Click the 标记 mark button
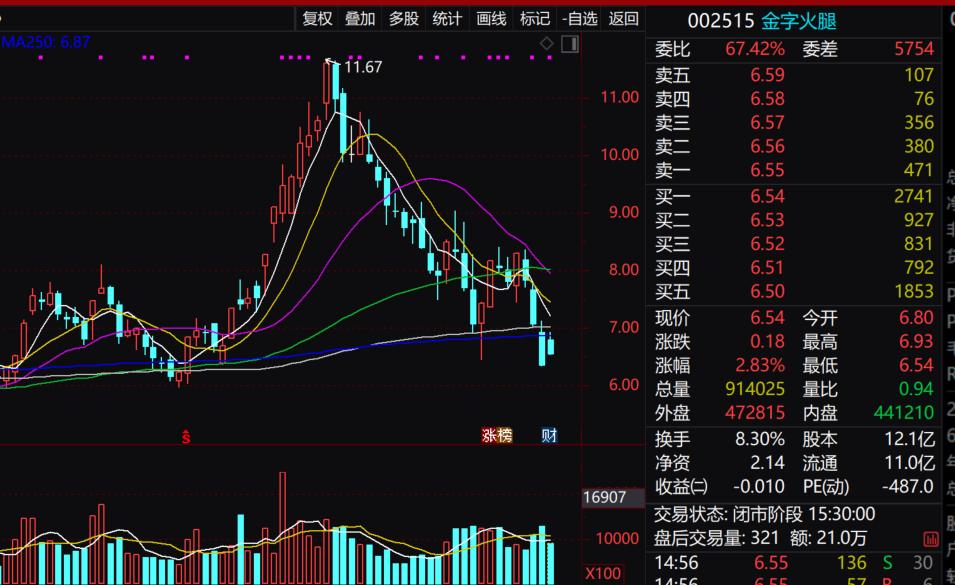This screenshot has height=585, width=955. pyautogui.click(x=535, y=19)
